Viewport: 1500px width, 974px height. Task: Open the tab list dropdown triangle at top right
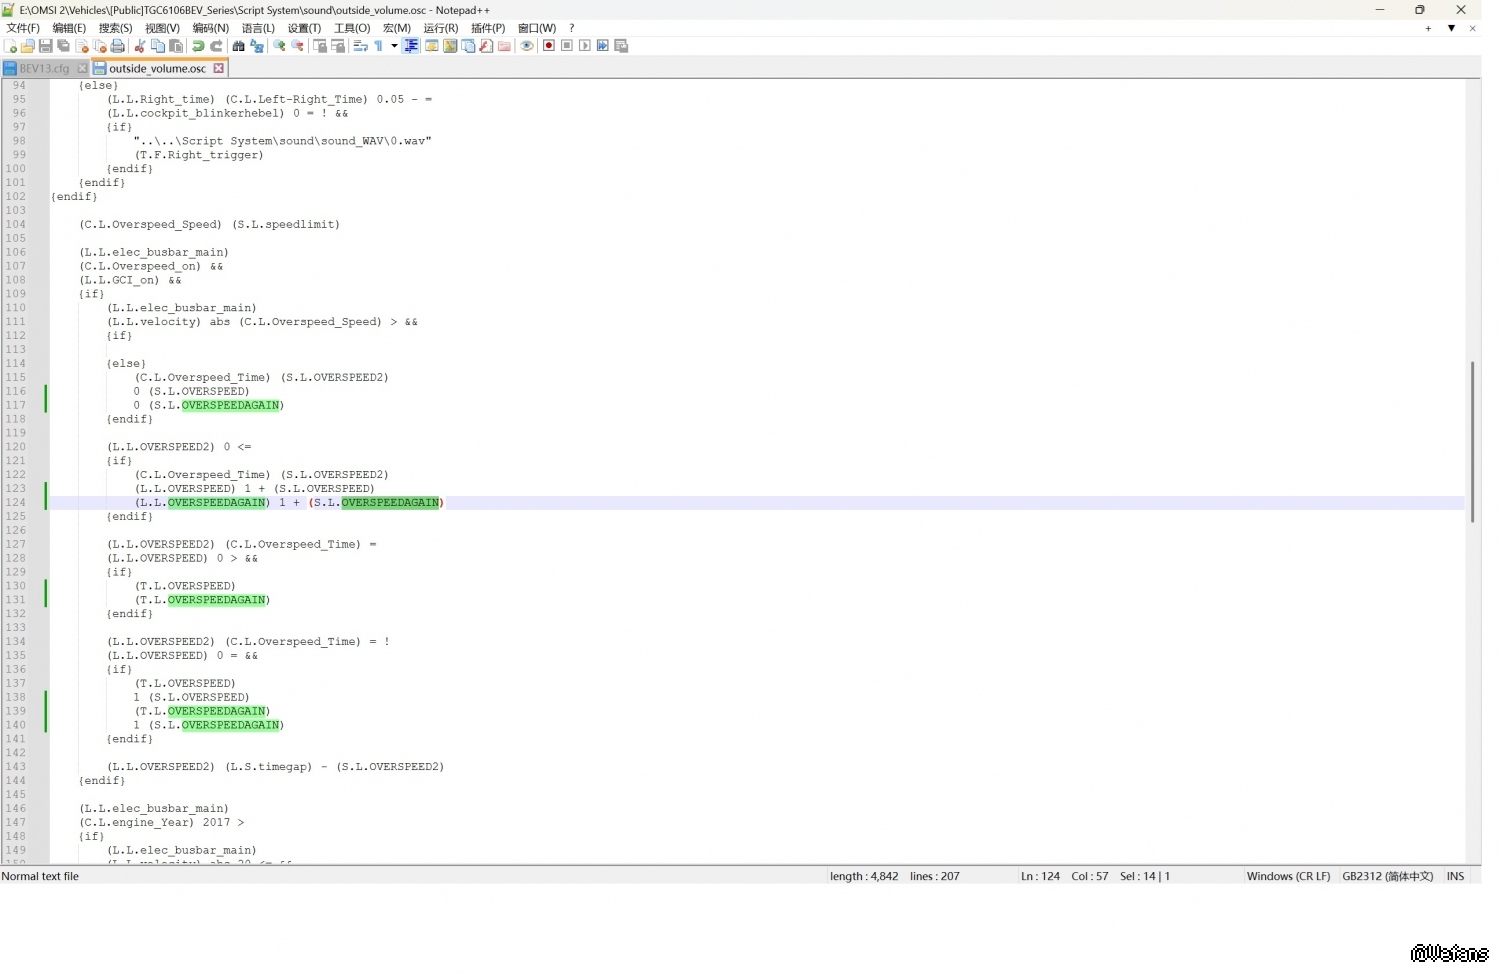[1451, 28]
